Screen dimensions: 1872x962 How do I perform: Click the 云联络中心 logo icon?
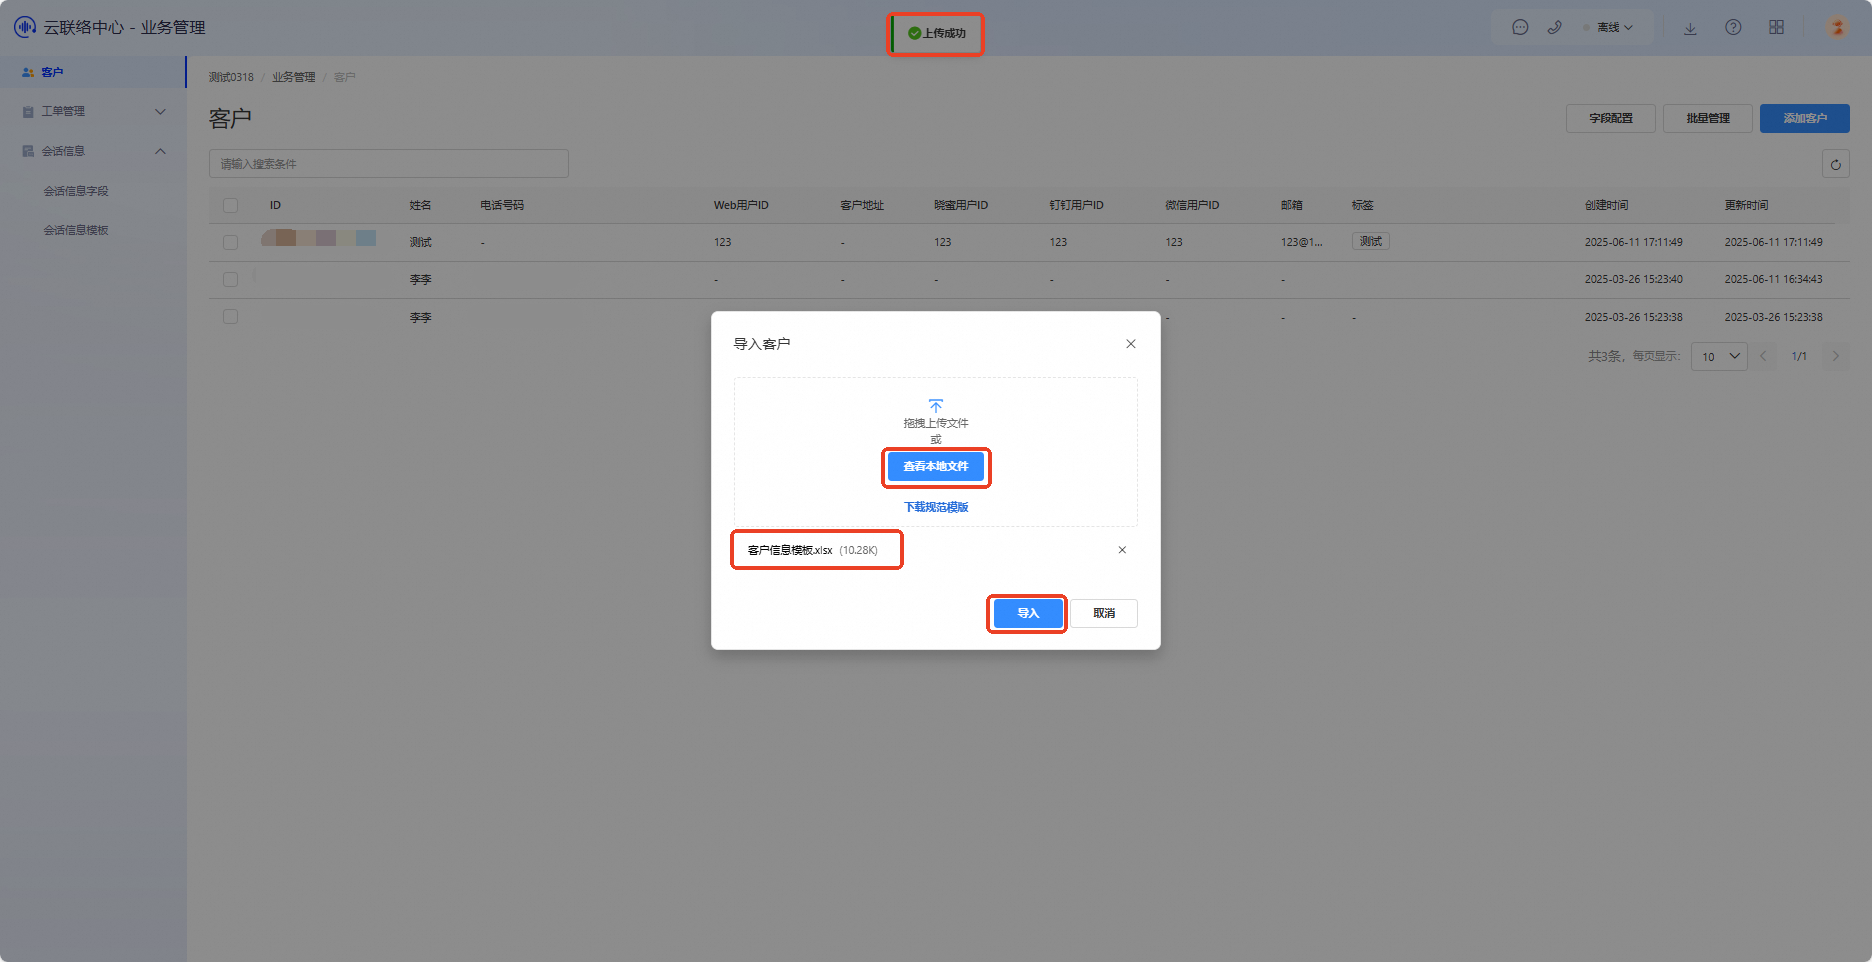coord(25,27)
